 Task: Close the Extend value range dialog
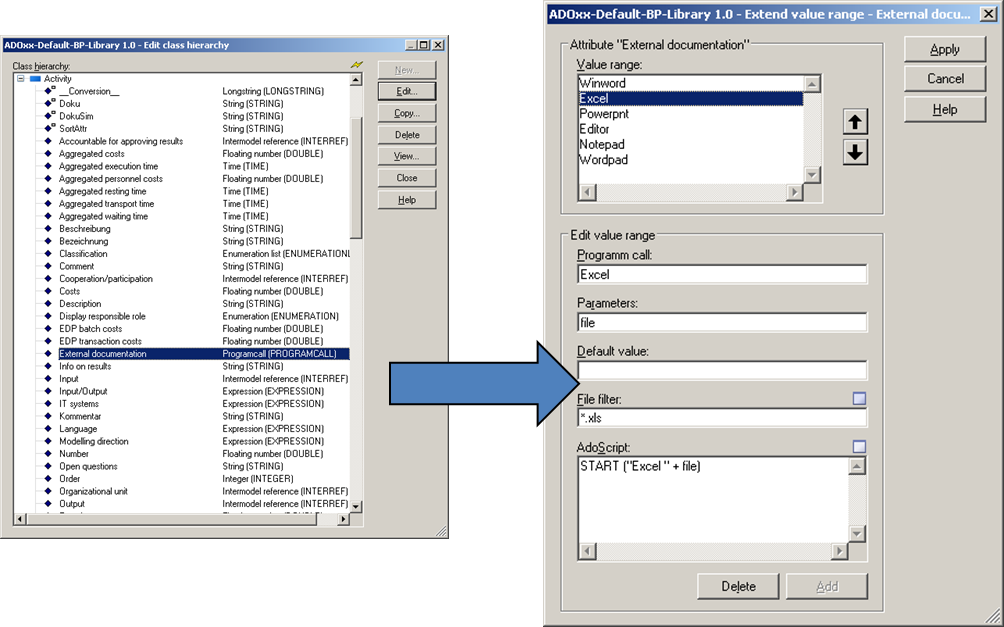[989, 14]
